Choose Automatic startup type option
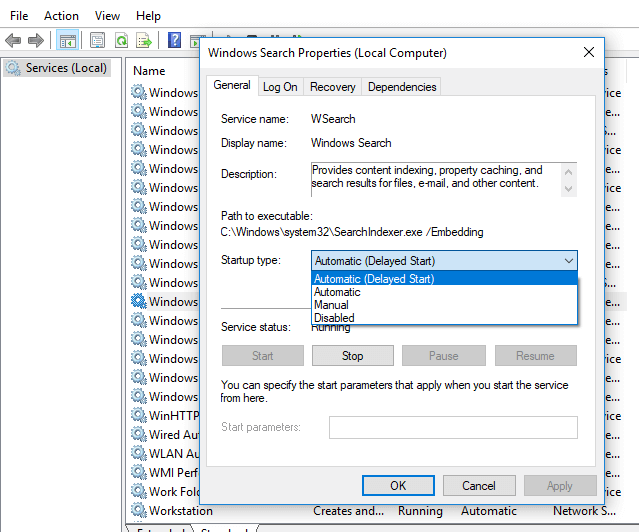The height and width of the screenshot is (532, 639). tap(444, 292)
